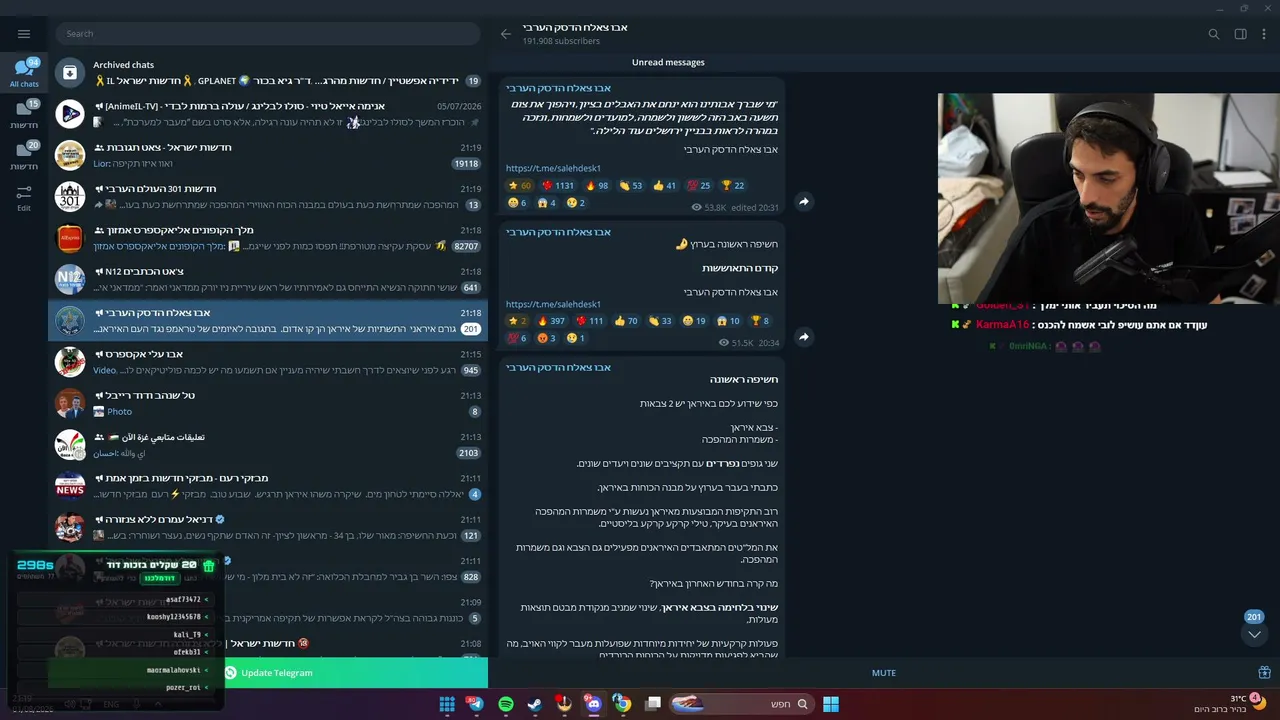Screen dimensions: 1280x720
Task: Toggle the star reaction showing 60
Action: point(520,186)
